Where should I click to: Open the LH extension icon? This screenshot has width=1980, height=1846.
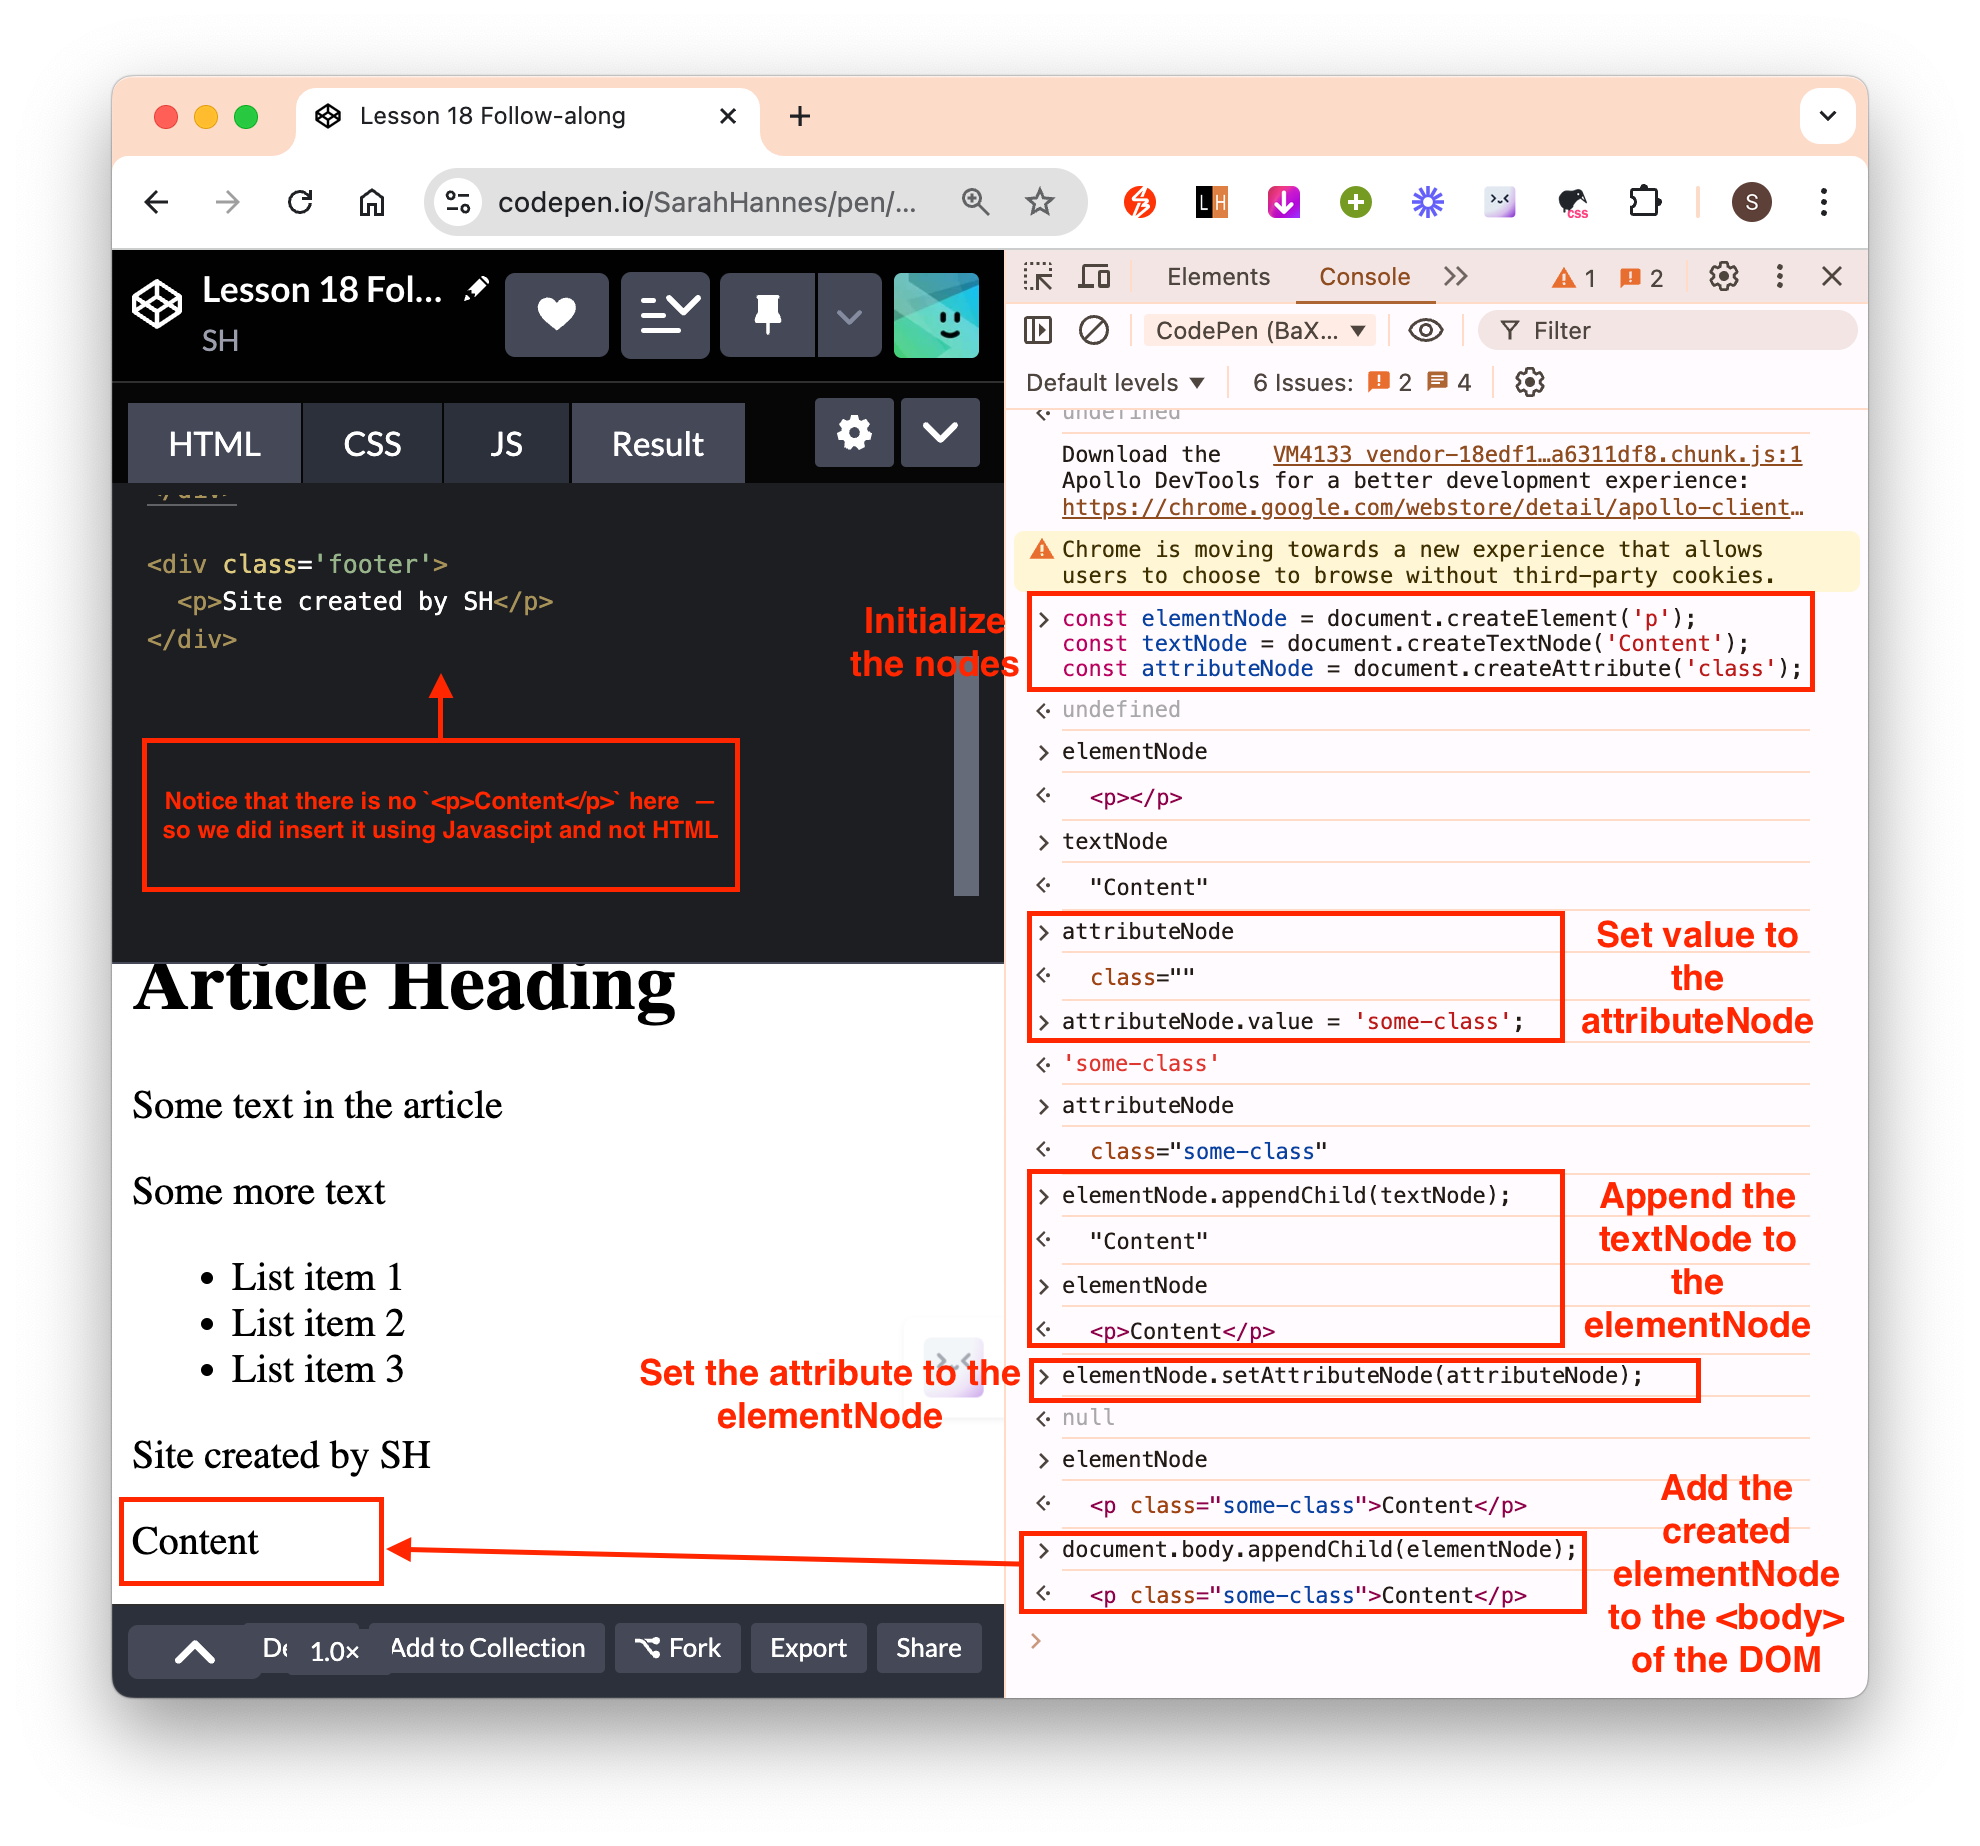click(1212, 203)
